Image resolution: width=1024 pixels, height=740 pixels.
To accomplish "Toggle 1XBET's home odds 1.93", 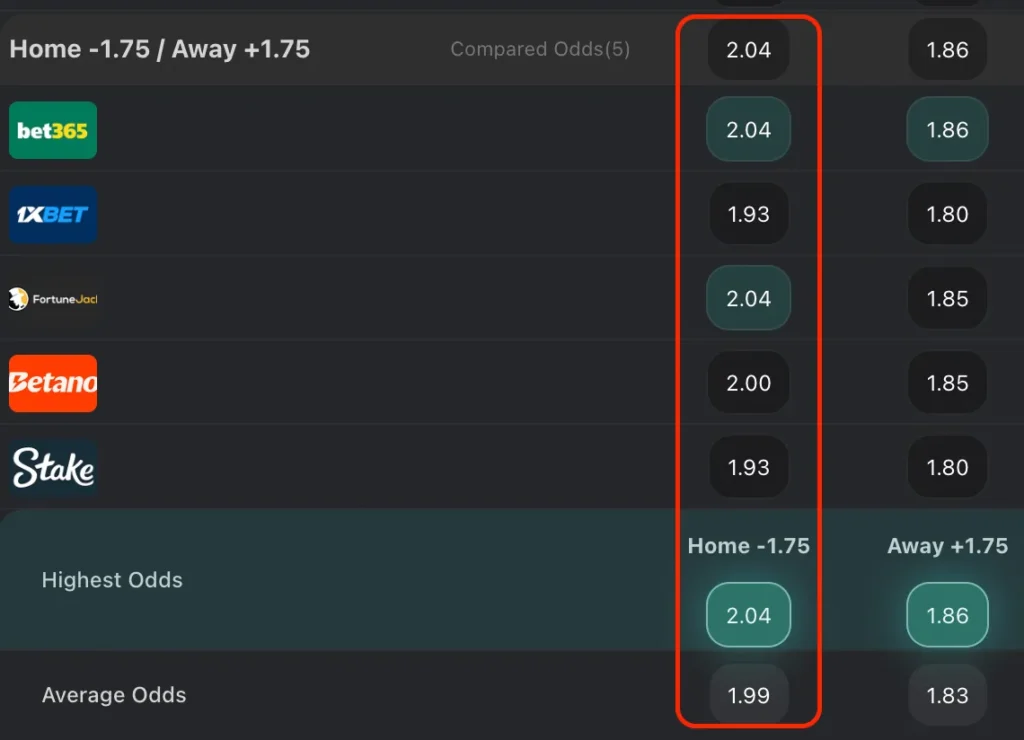I will point(748,214).
